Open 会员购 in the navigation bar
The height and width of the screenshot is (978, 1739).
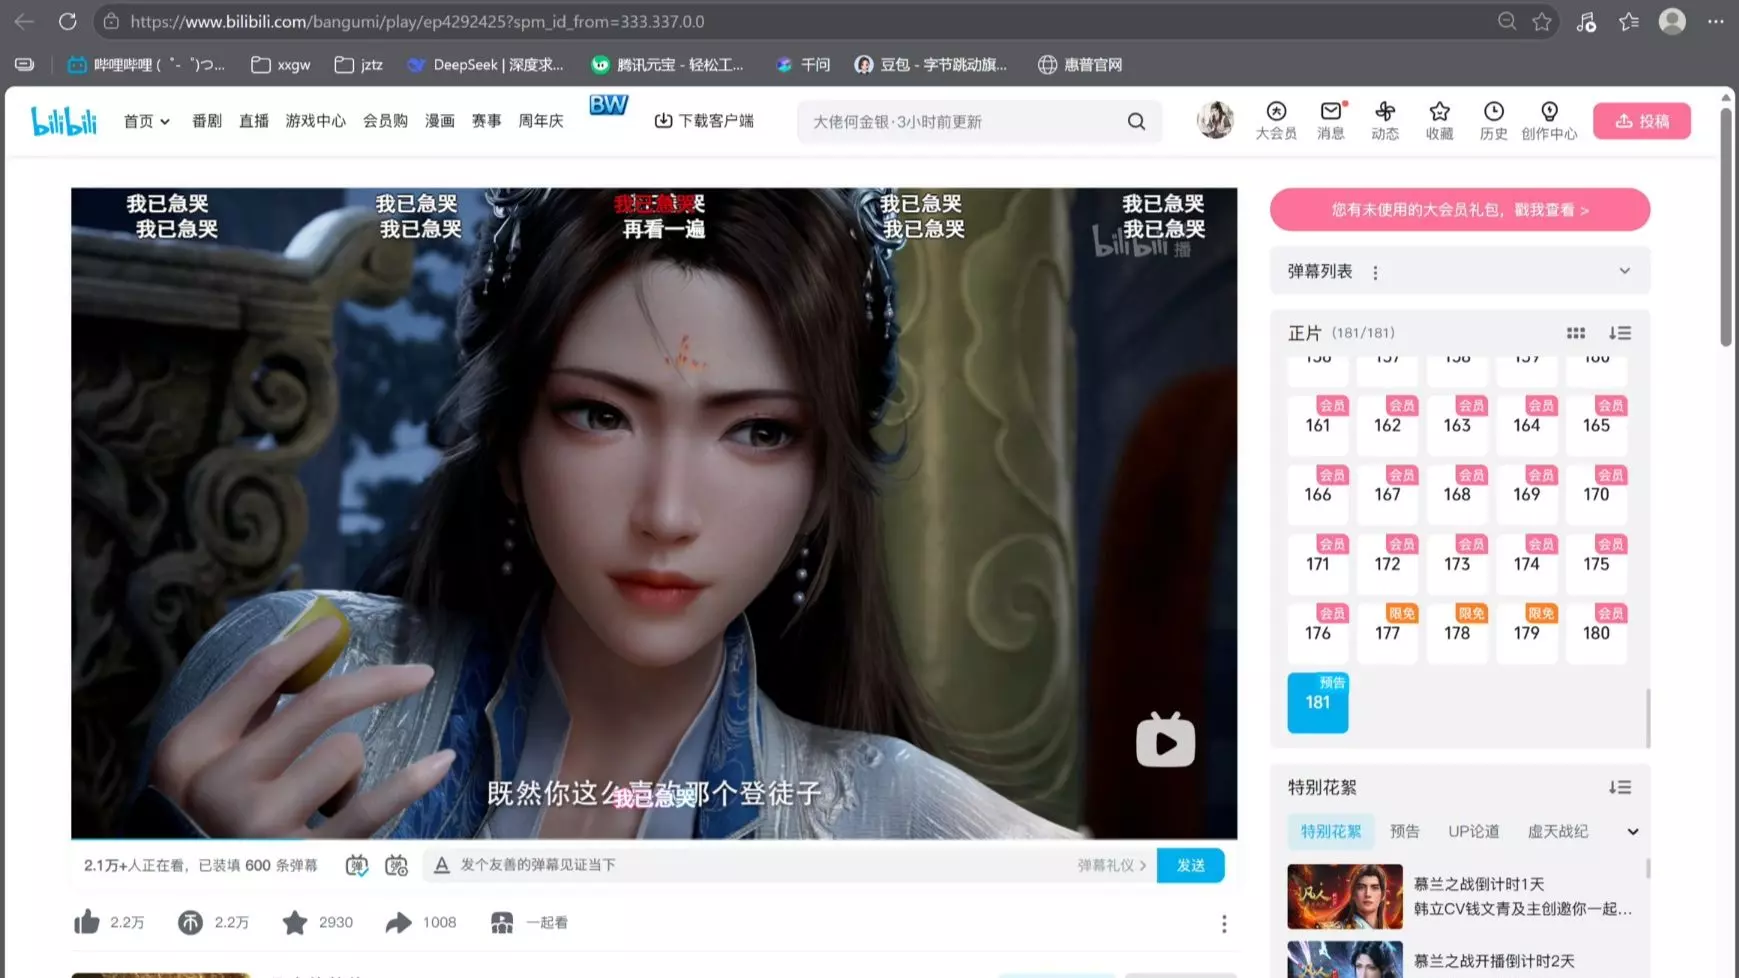pyautogui.click(x=385, y=121)
